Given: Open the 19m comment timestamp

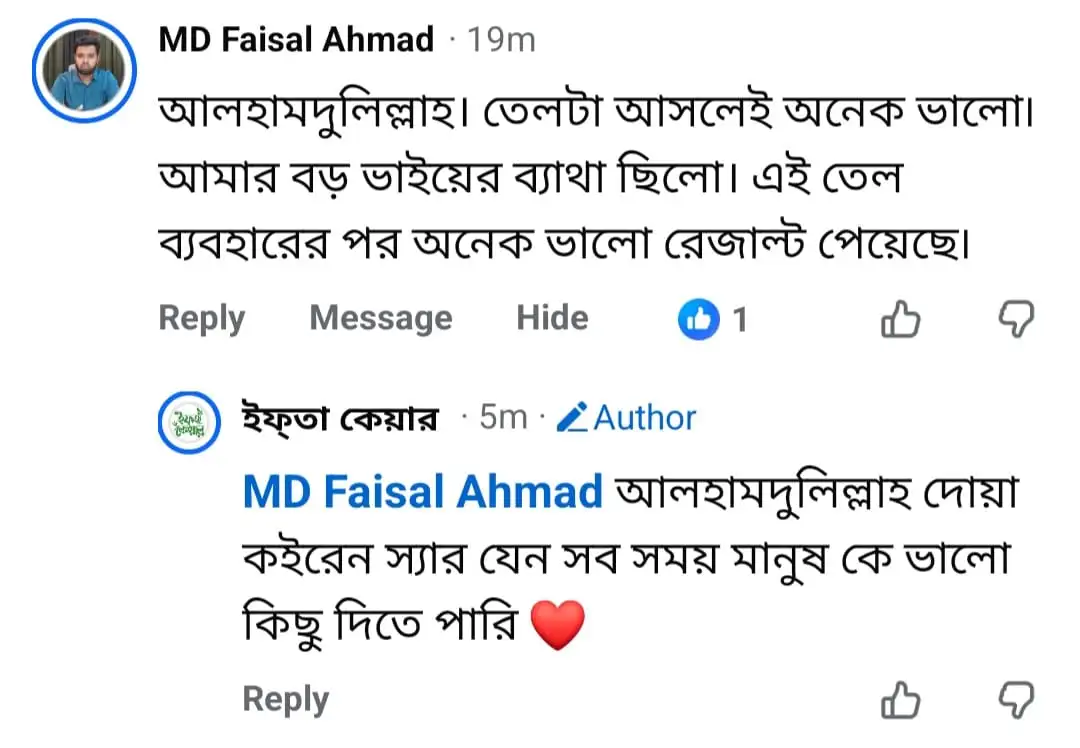Looking at the screenshot, I should pyautogui.click(x=501, y=40).
